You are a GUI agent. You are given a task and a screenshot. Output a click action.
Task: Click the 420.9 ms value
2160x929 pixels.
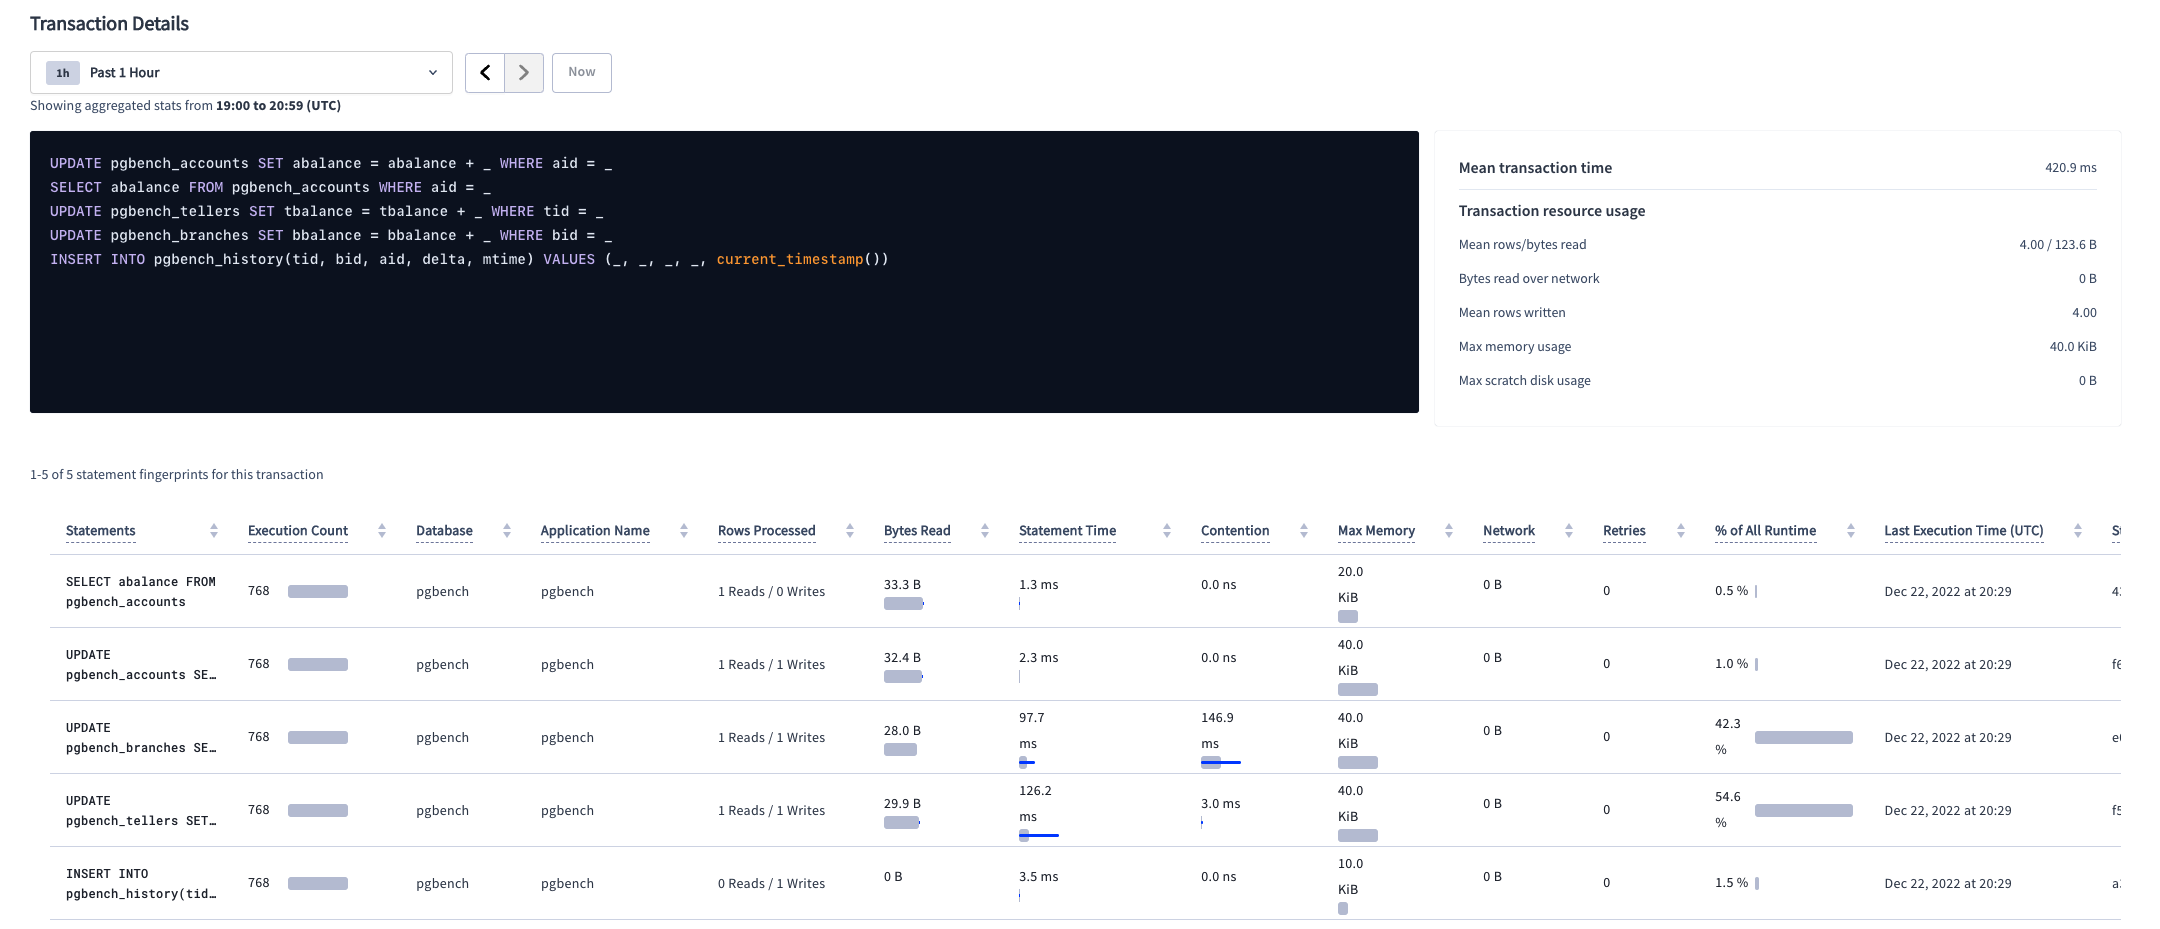tap(2070, 168)
